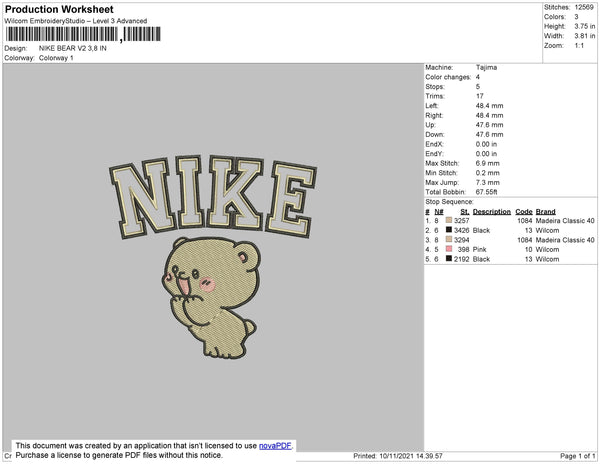Select 'Pink' description in stop row 4
600x464 pixels.
[x=479, y=249]
